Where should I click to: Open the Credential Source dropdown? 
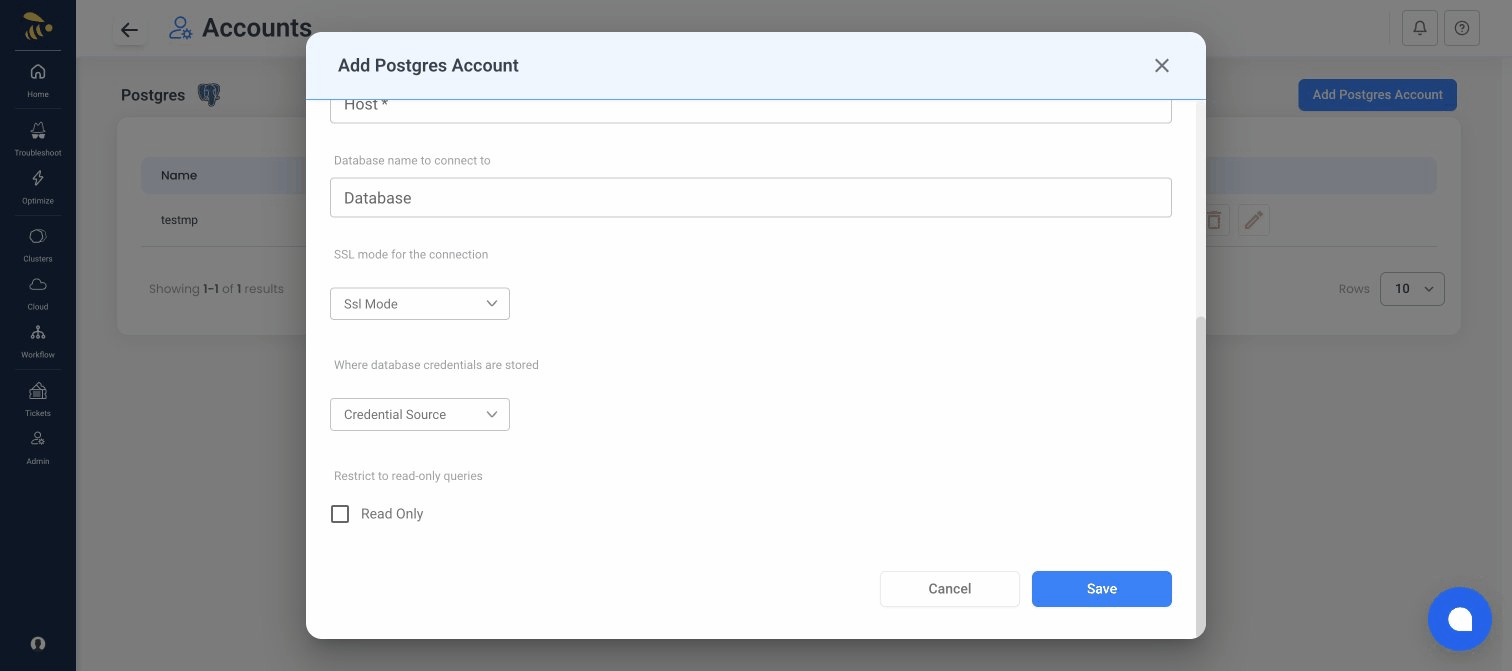[x=419, y=414]
